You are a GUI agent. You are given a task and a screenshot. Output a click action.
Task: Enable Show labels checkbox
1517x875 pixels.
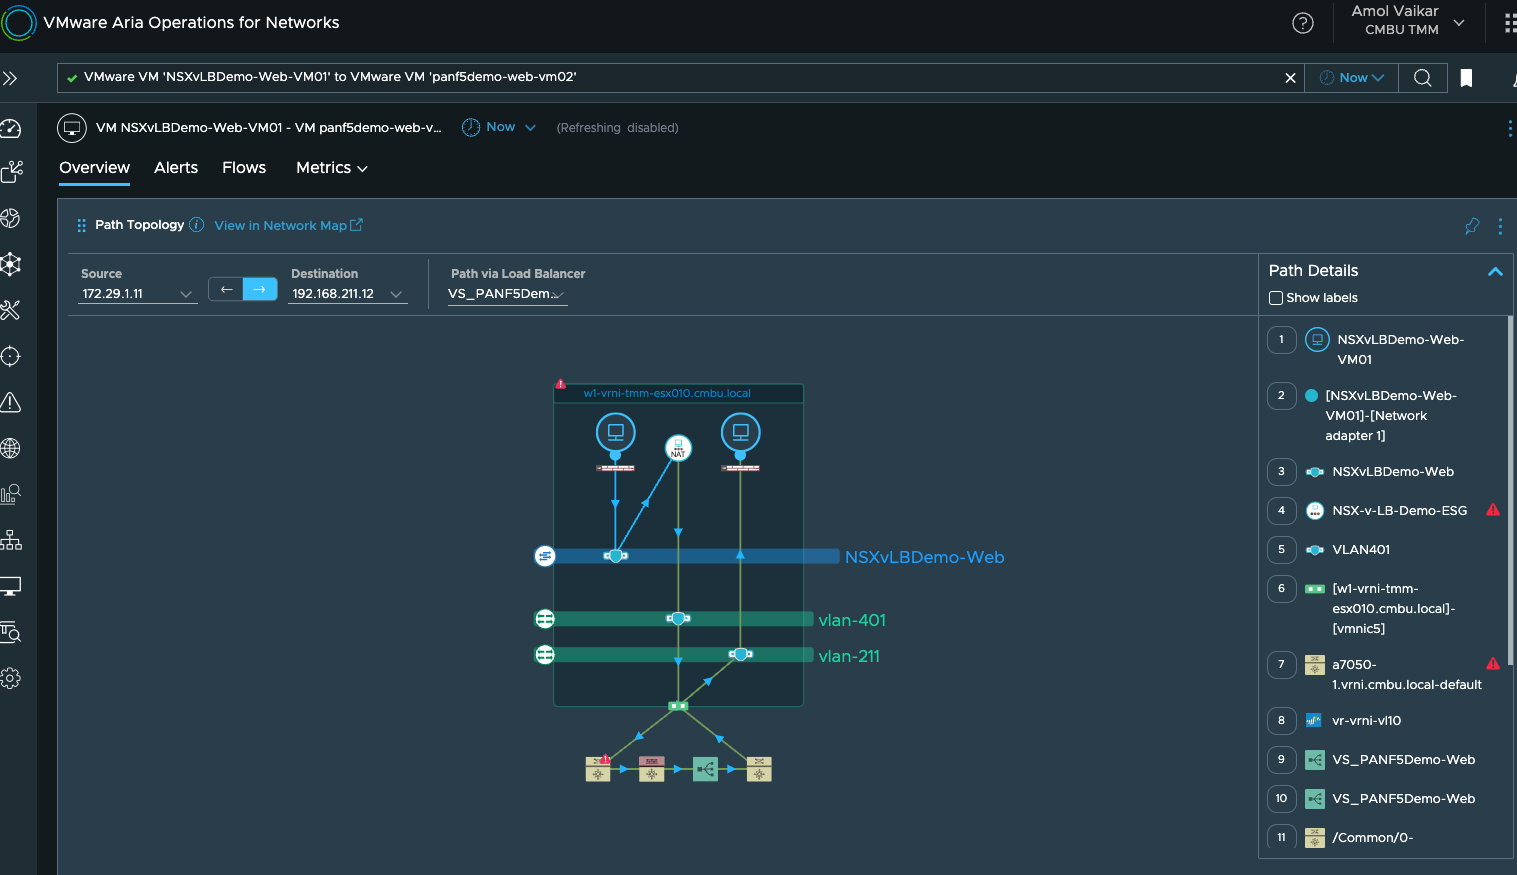pyautogui.click(x=1276, y=298)
